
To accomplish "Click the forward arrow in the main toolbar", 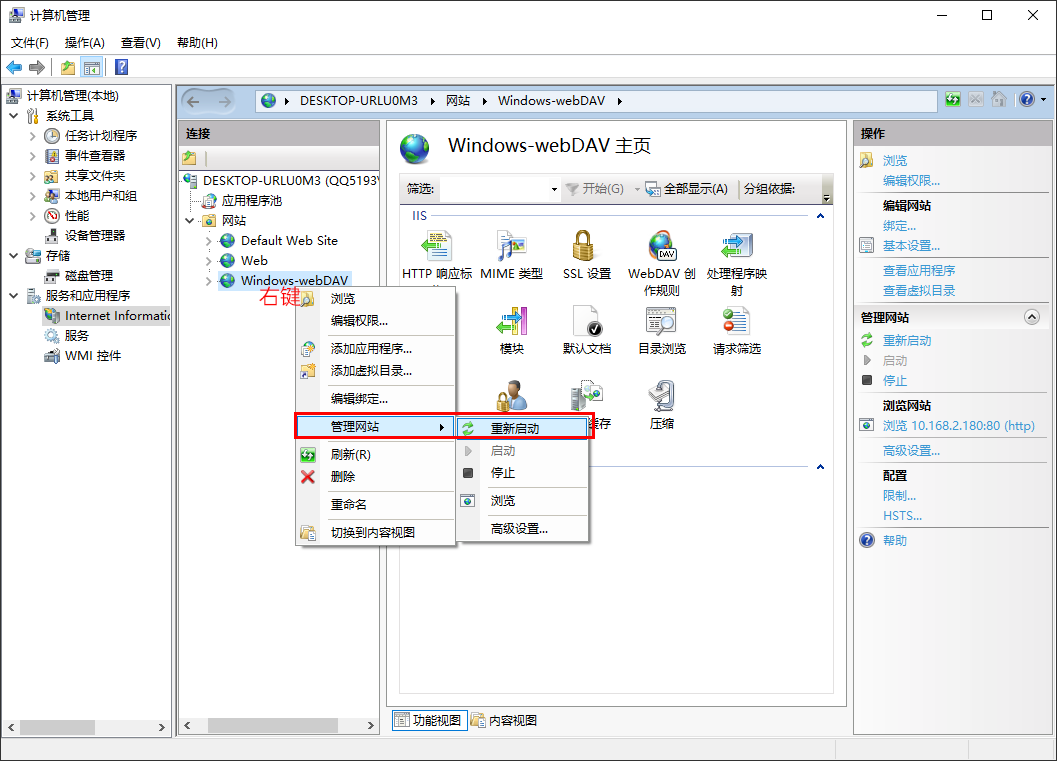I will coord(37,67).
